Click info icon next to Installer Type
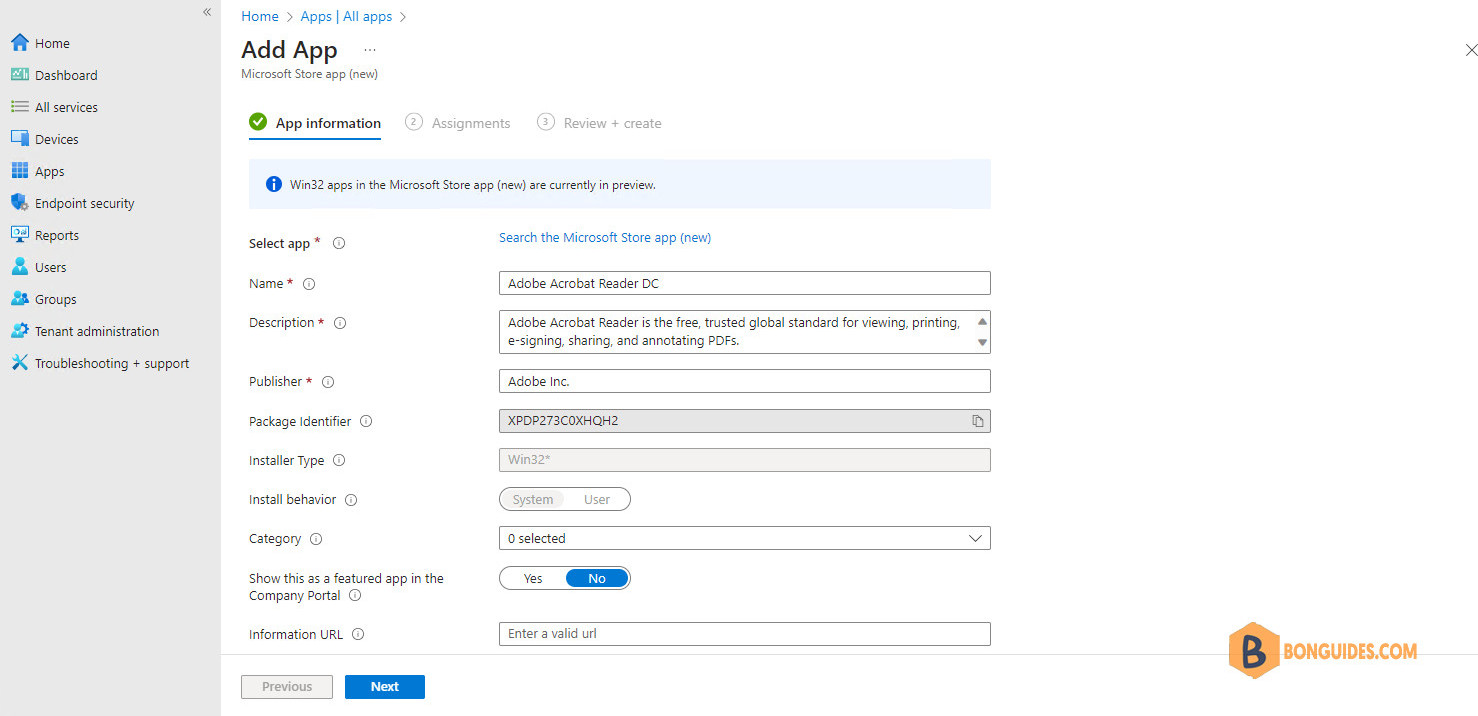 (339, 461)
